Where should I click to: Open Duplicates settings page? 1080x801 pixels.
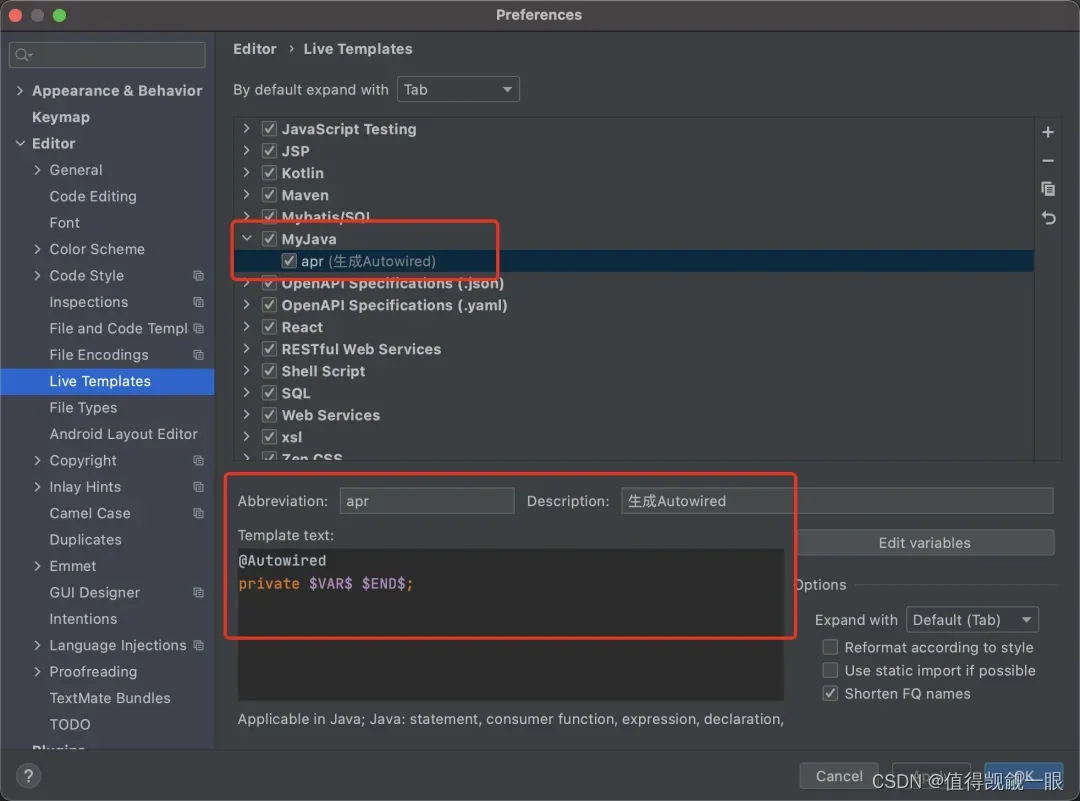tap(85, 539)
